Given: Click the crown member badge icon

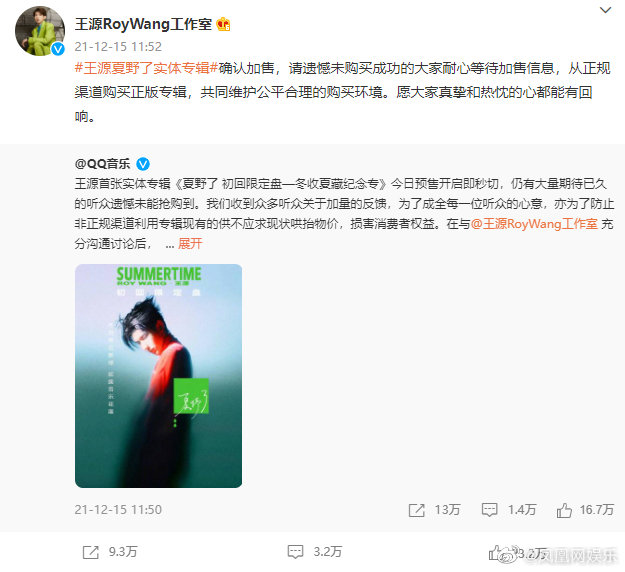Looking at the screenshot, I should (223, 24).
